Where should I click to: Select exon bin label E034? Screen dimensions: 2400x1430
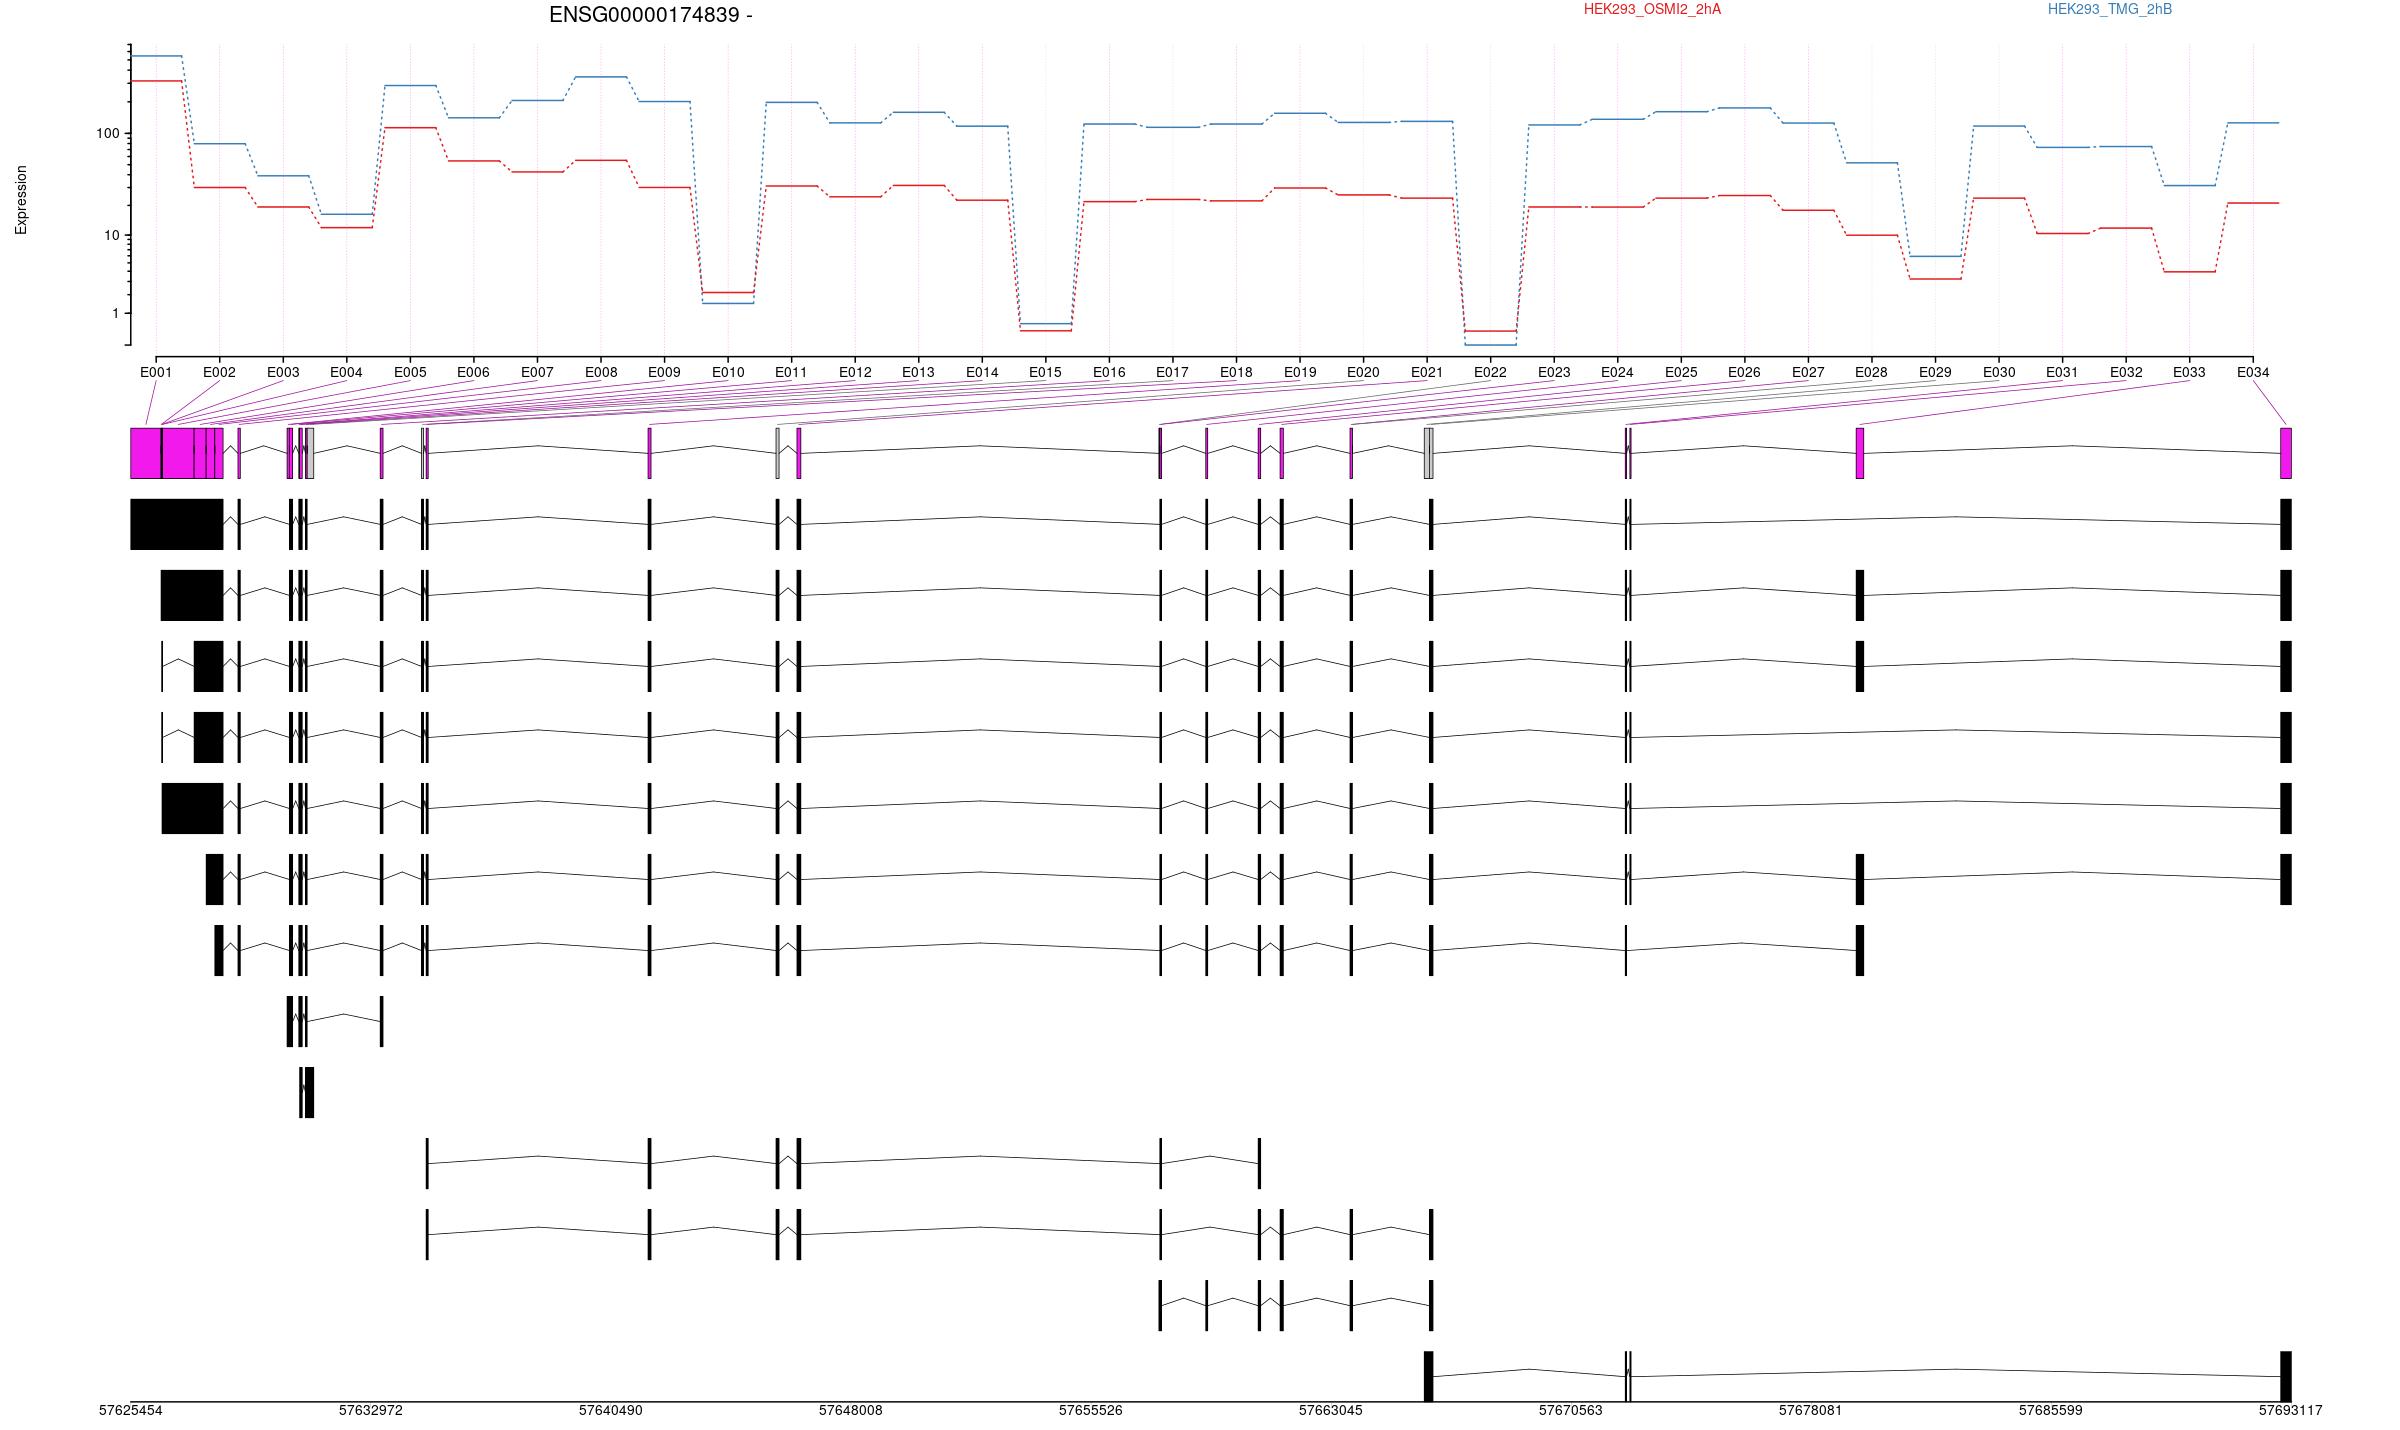pos(2253,372)
